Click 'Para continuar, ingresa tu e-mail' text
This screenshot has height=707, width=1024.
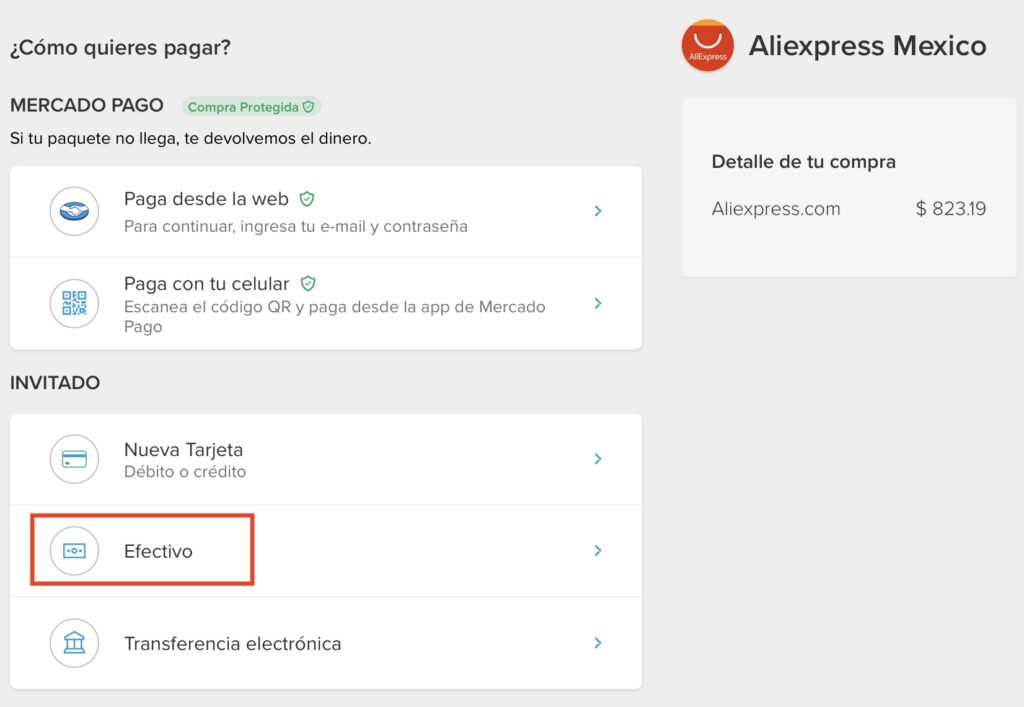(296, 227)
